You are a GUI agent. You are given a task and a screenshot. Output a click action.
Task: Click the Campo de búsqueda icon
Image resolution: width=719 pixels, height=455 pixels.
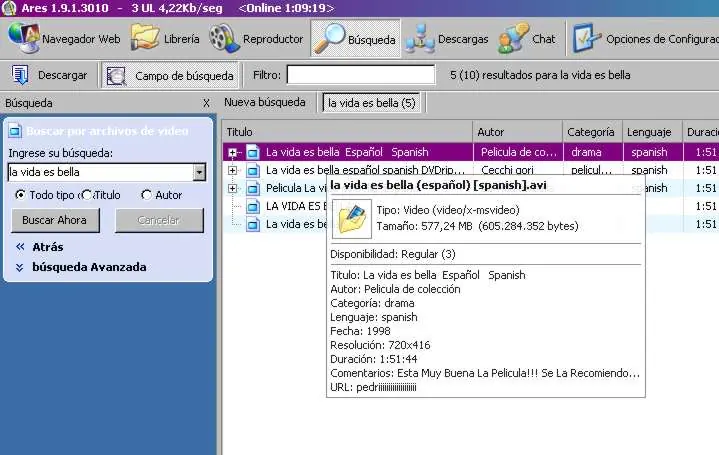116,76
